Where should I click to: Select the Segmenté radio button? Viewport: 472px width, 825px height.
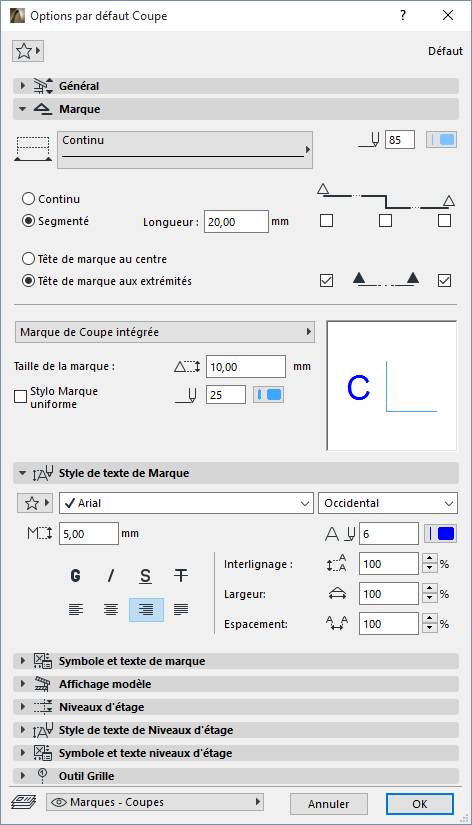click(x=28, y=221)
